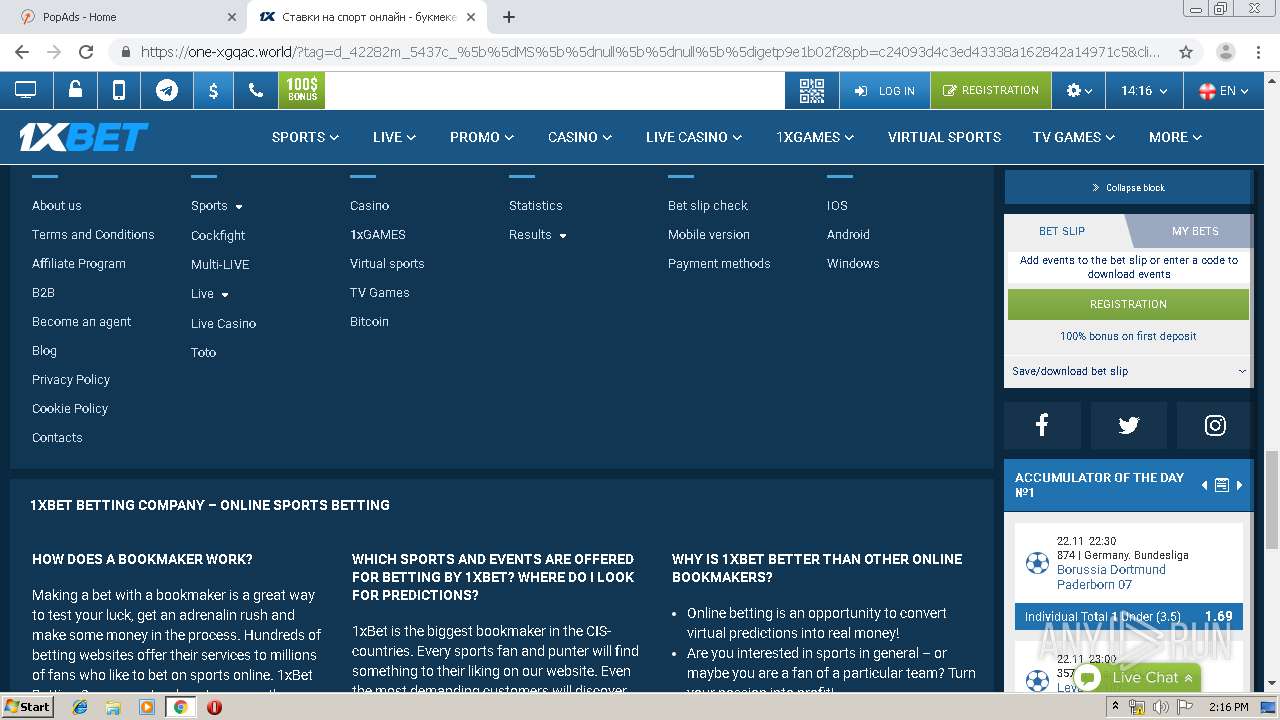This screenshot has width=1280, height=720.
Task: Open Borussia Dortmund Paderborn 07 match
Action: [1111, 577]
